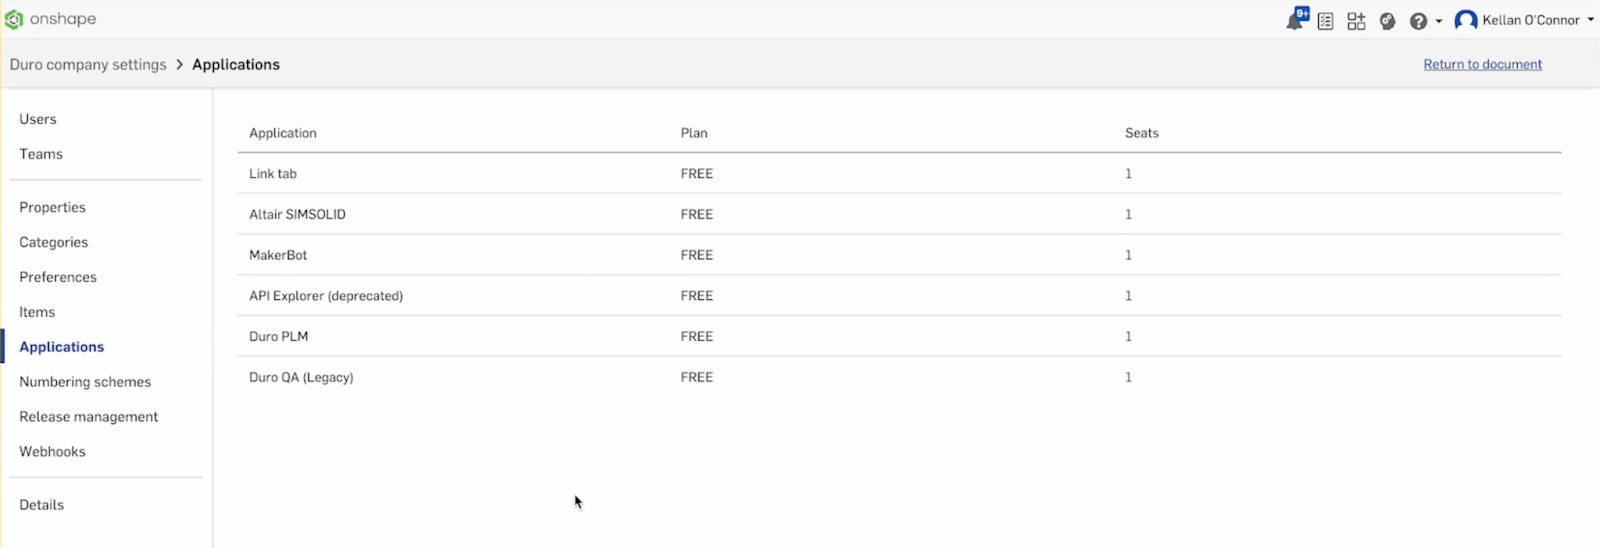The image size is (1600, 548).
Task: Select Release management in sidebar
Action: click(x=88, y=417)
